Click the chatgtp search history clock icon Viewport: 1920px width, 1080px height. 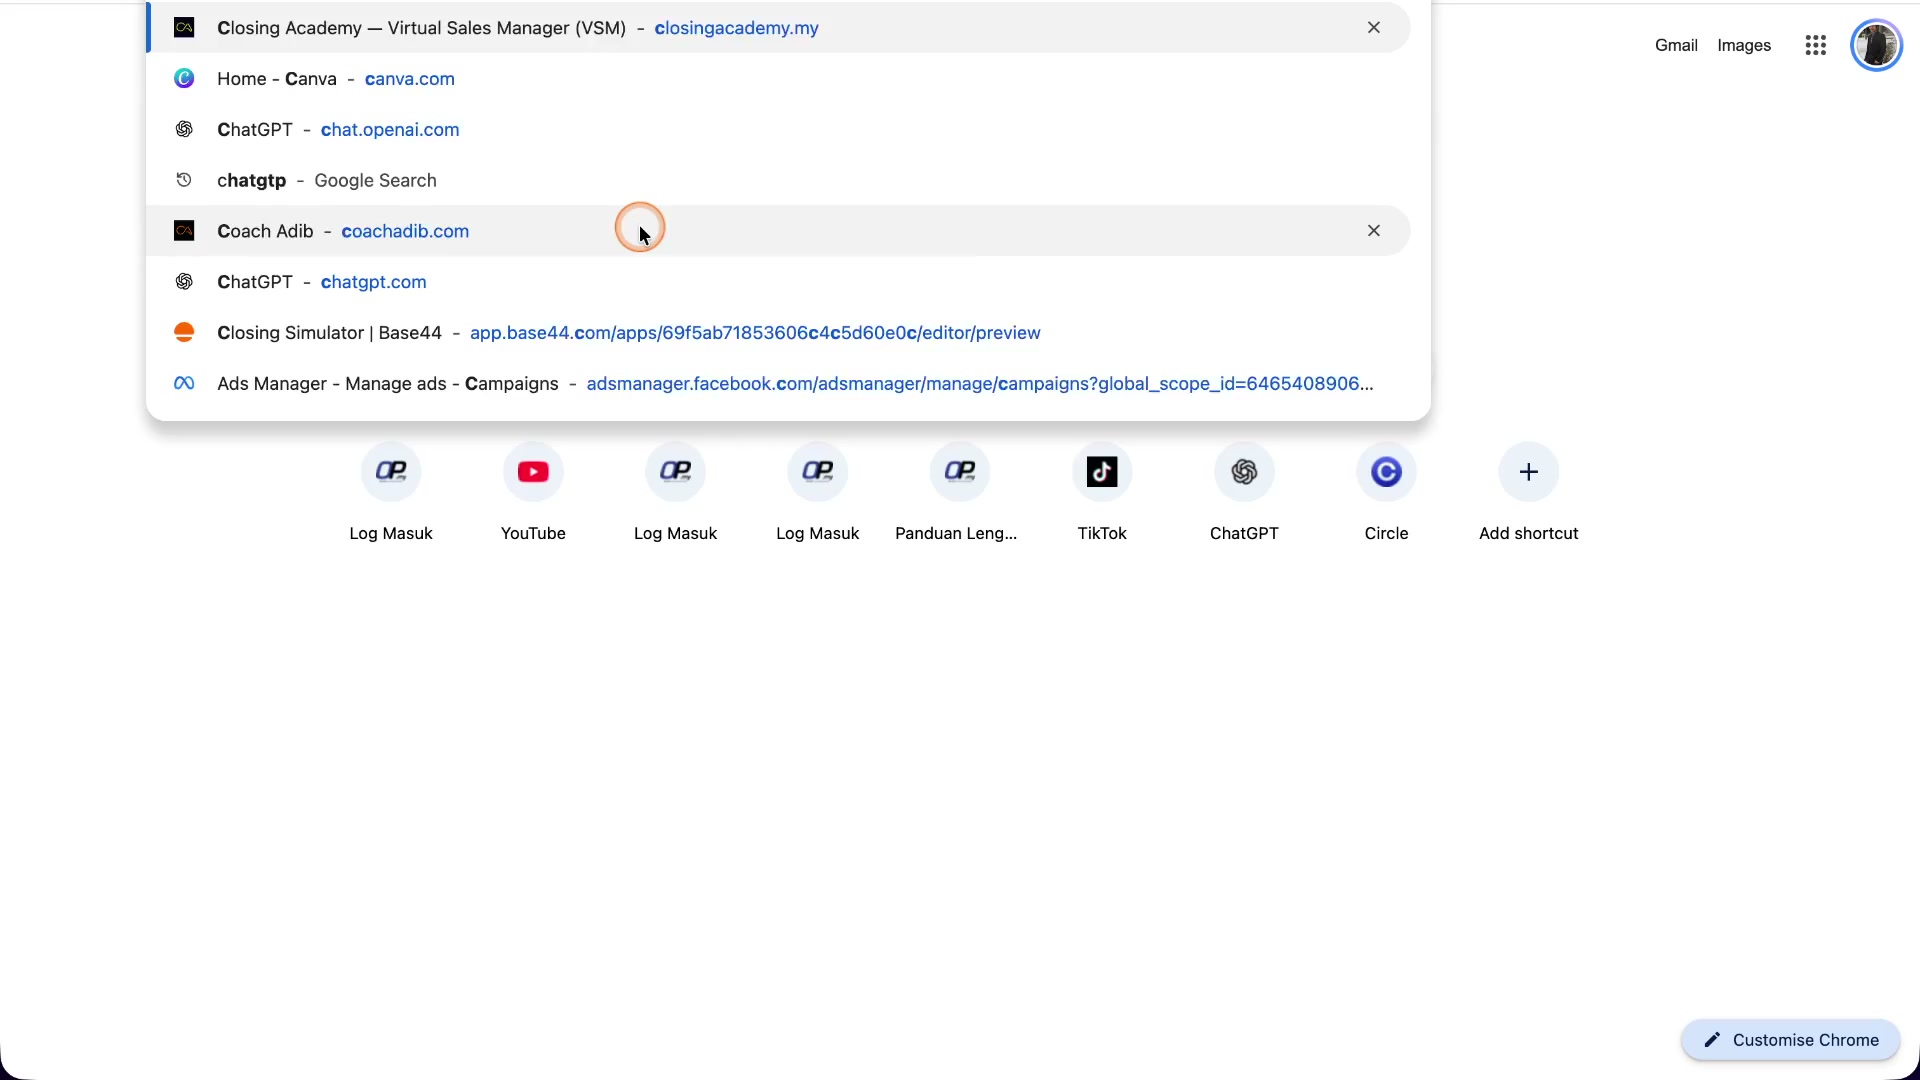click(184, 181)
